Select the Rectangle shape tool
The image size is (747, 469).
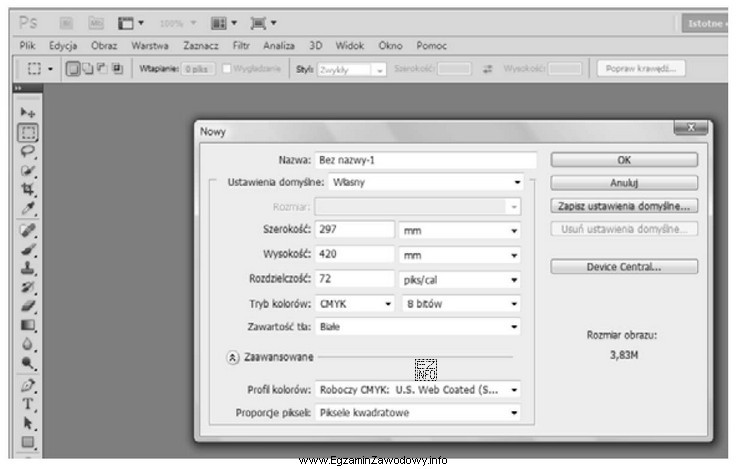[x=28, y=442]
